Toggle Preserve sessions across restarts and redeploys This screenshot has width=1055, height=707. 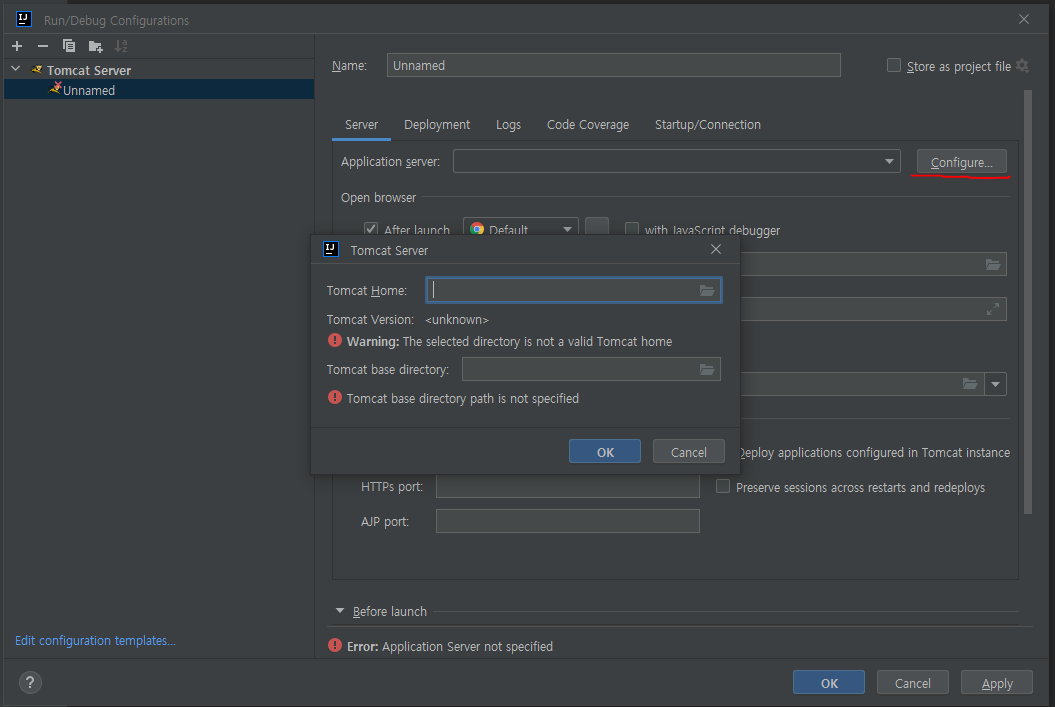click(723, 486)
